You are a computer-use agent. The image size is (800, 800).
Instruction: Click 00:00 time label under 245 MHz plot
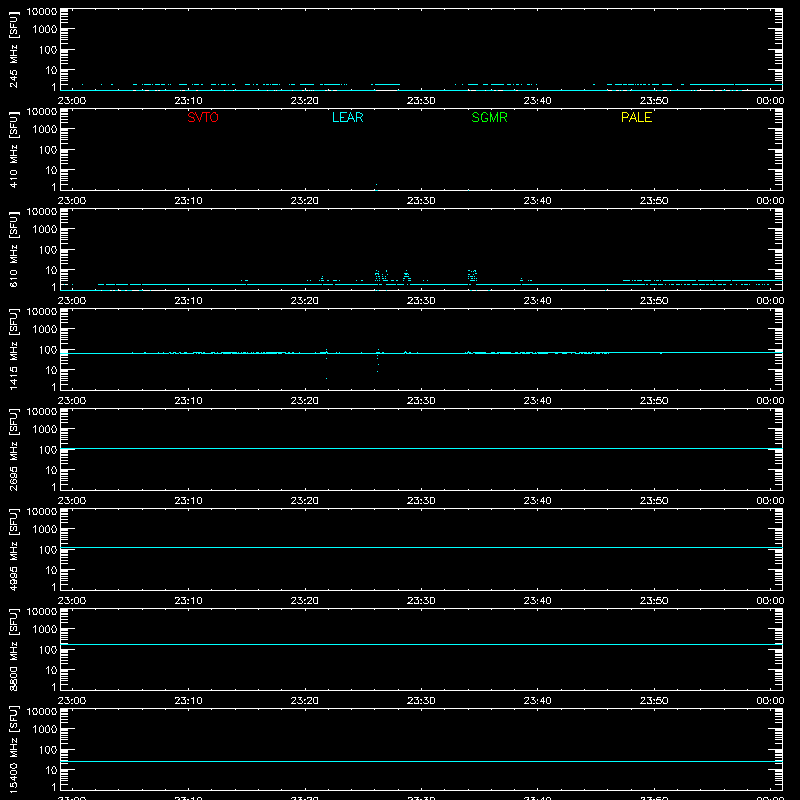click(770, 101)
